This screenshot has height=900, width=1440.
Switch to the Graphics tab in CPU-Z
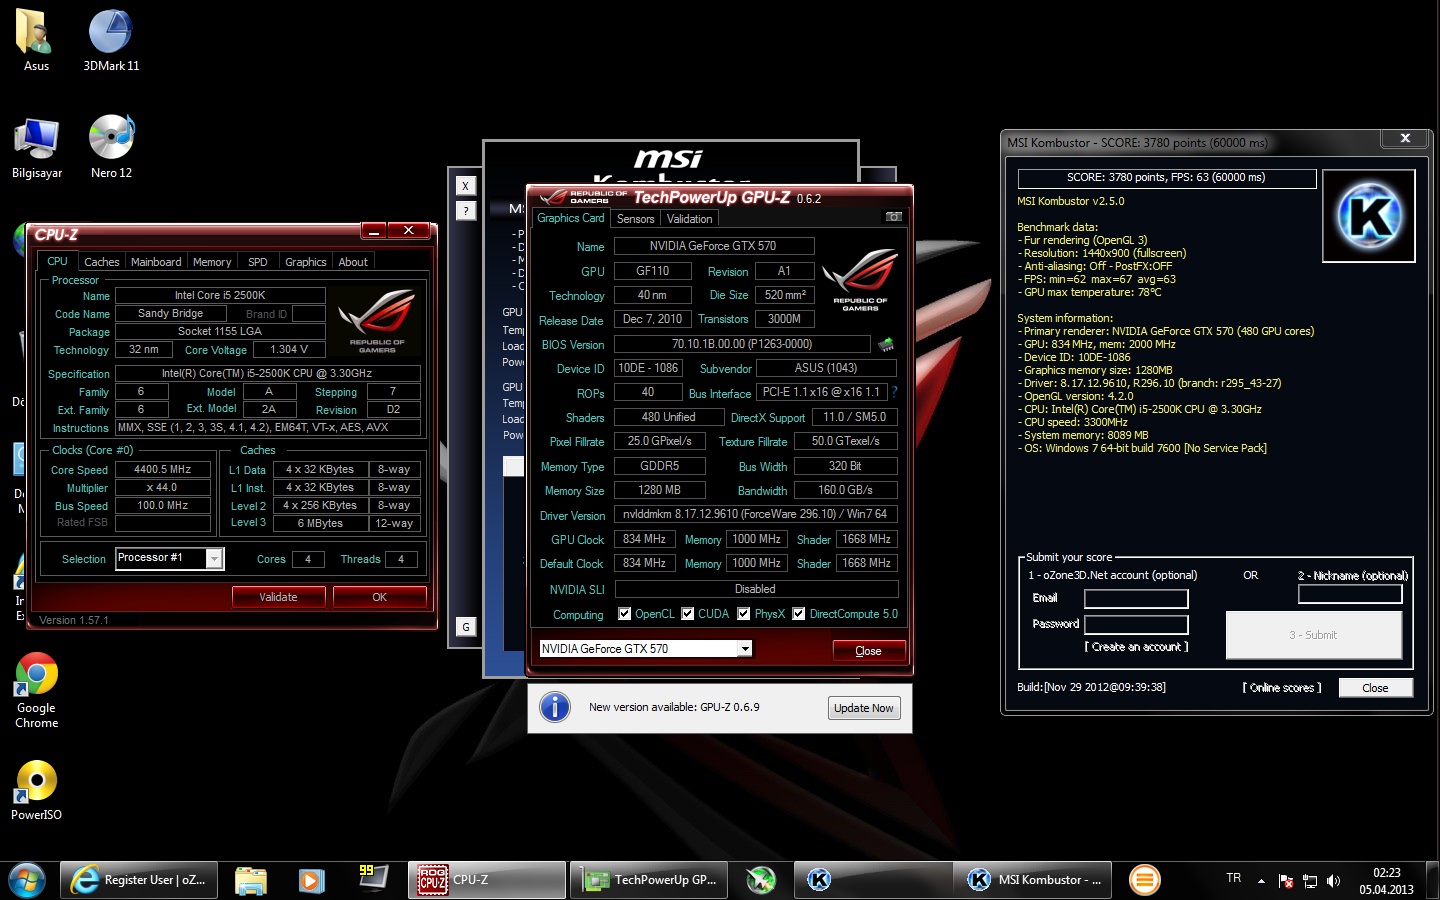click(306, 262)
